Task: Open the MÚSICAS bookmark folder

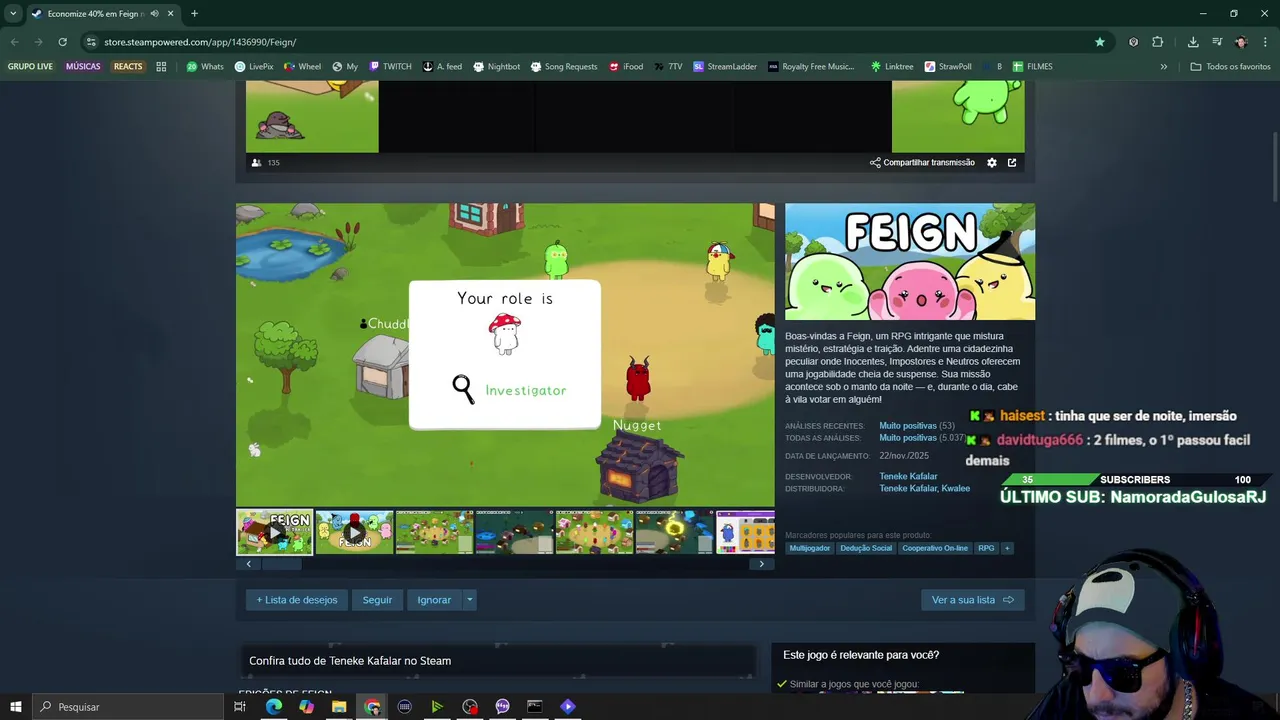Action: (x=83, y=67)
